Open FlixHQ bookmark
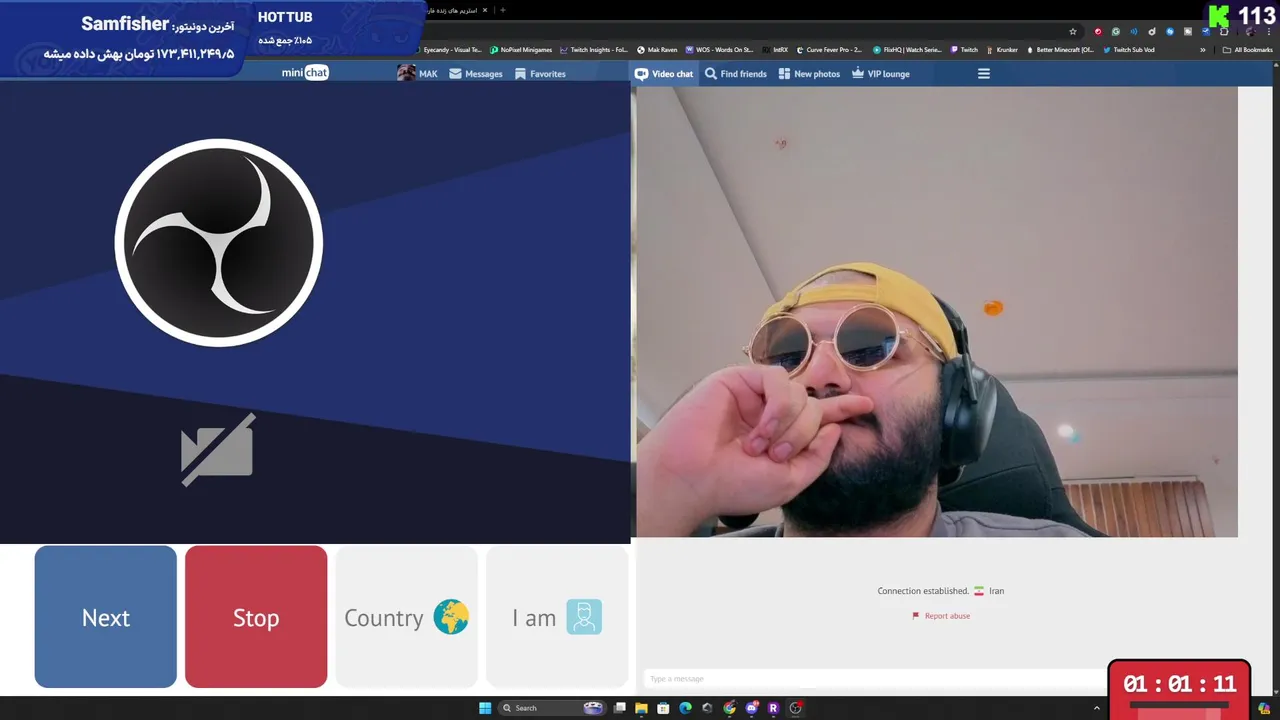This screenshot has width=1280, height=720. 907,50
